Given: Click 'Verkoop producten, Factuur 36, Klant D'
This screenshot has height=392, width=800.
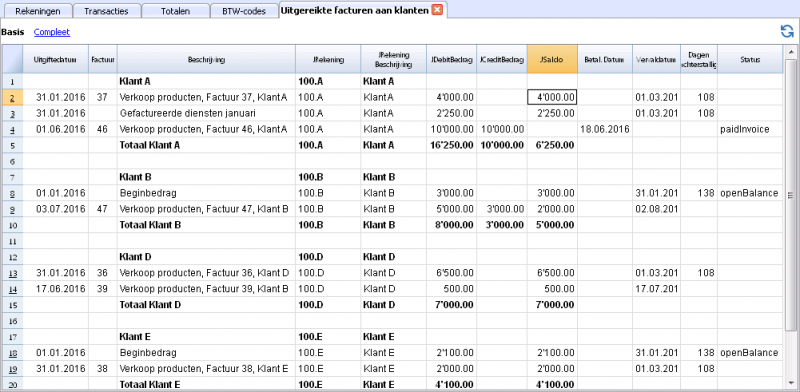Looking at the screenshot, I should point(204,273).
